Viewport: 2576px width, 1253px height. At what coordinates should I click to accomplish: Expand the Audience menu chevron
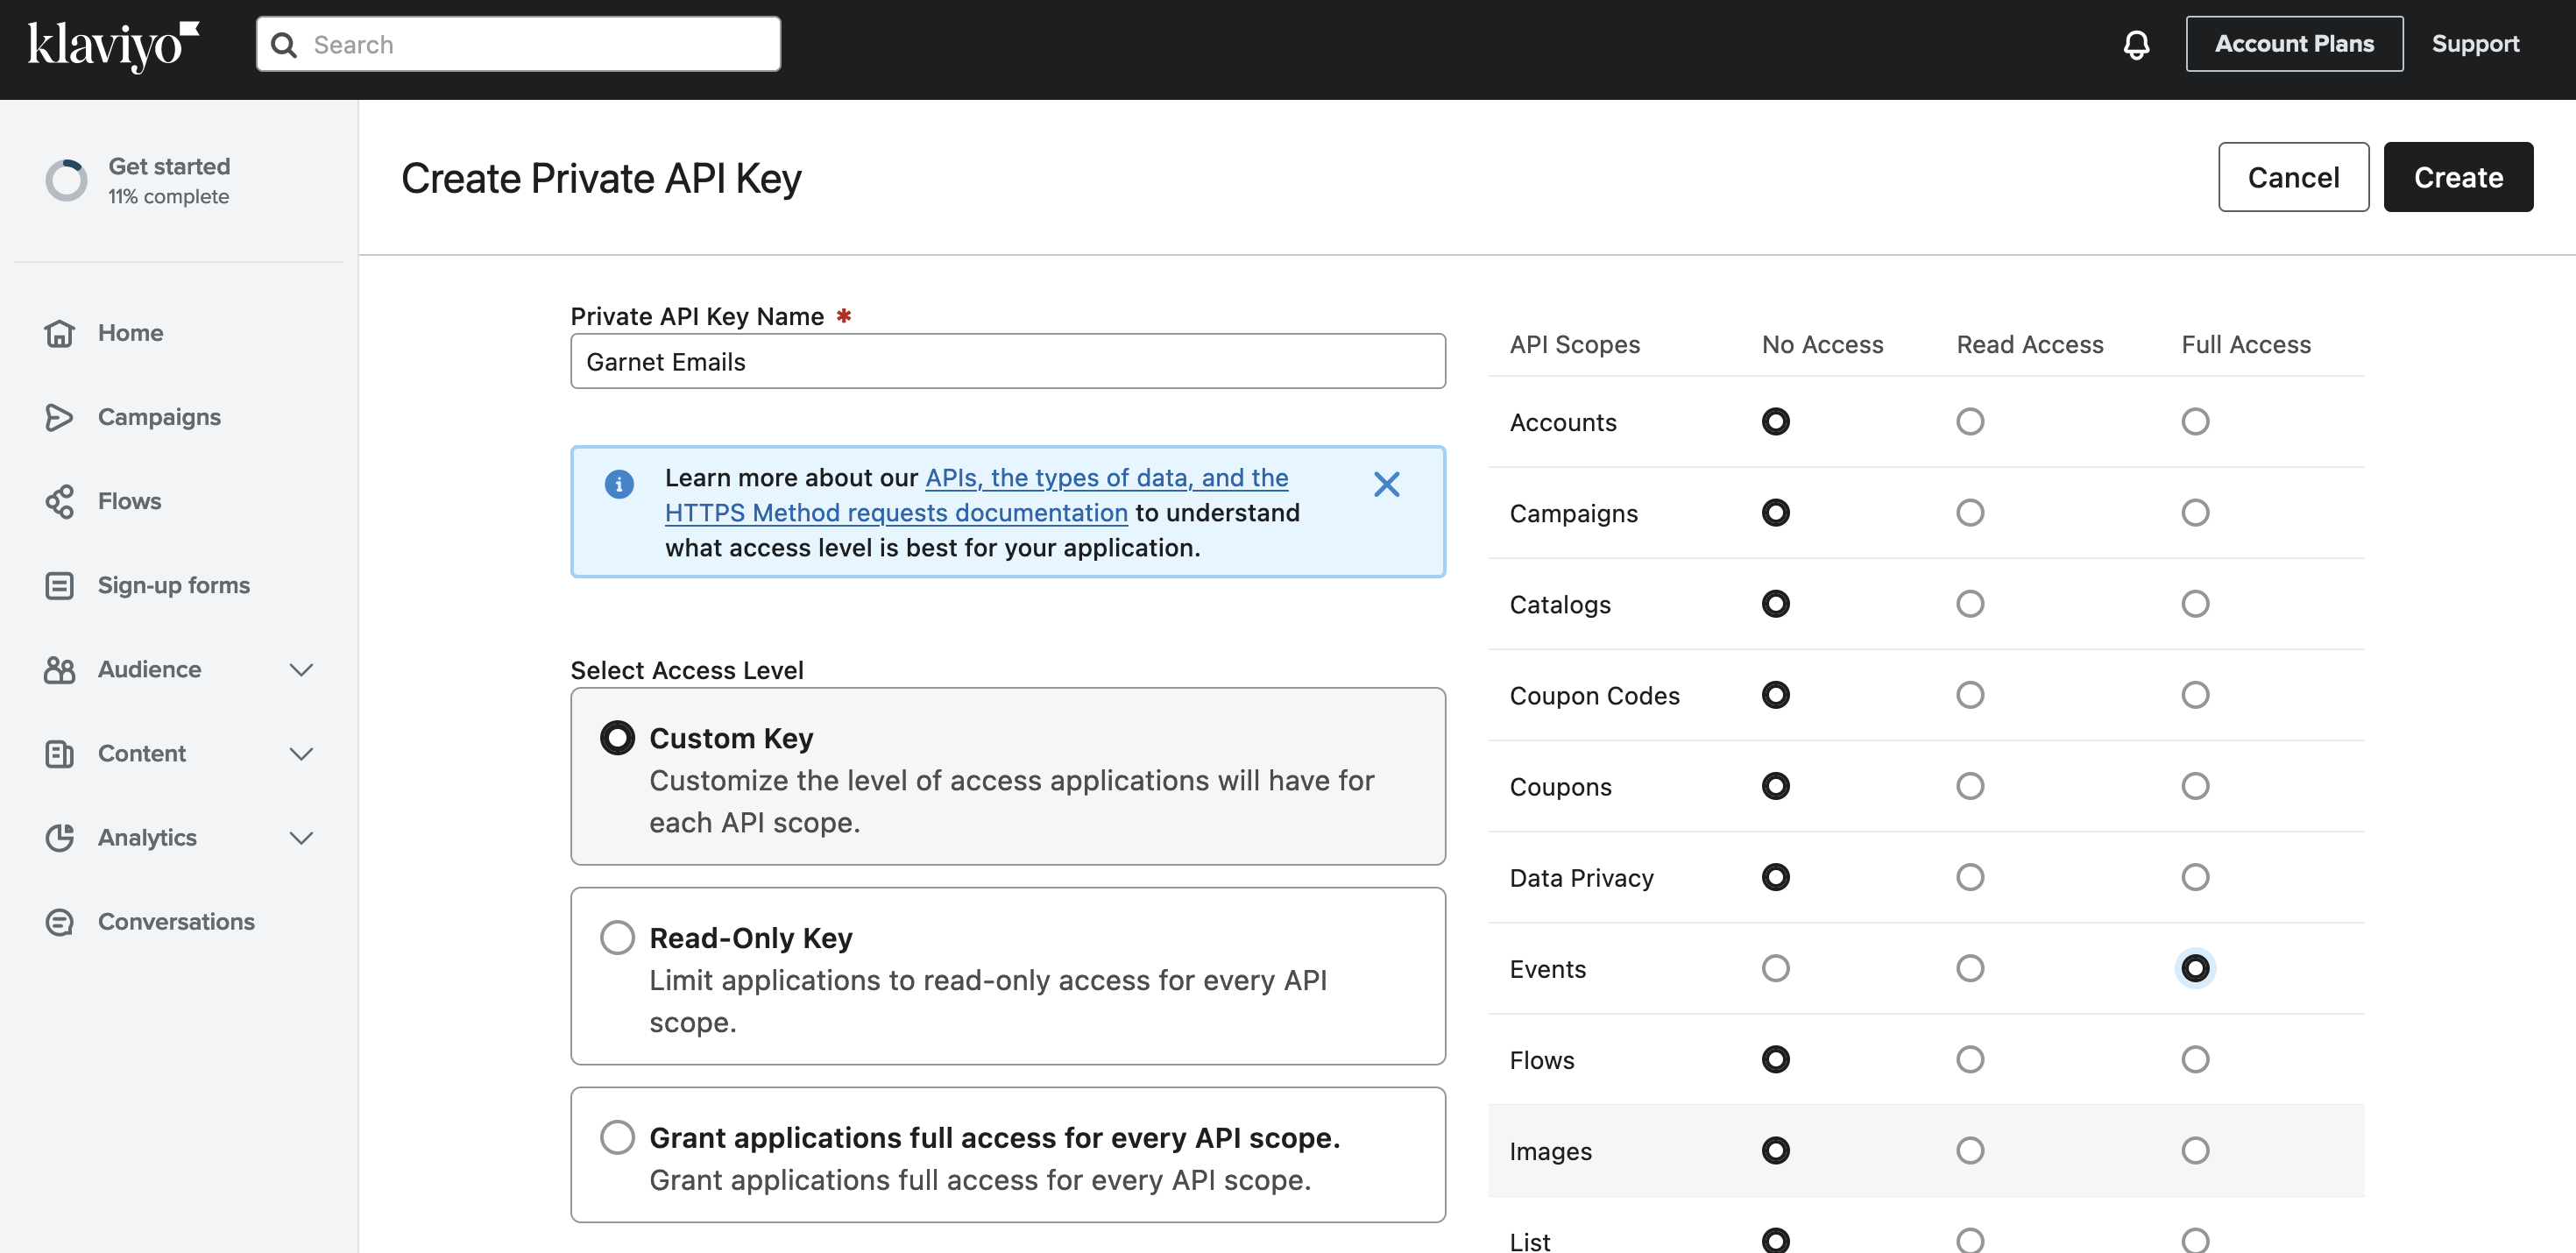(301, 669)
